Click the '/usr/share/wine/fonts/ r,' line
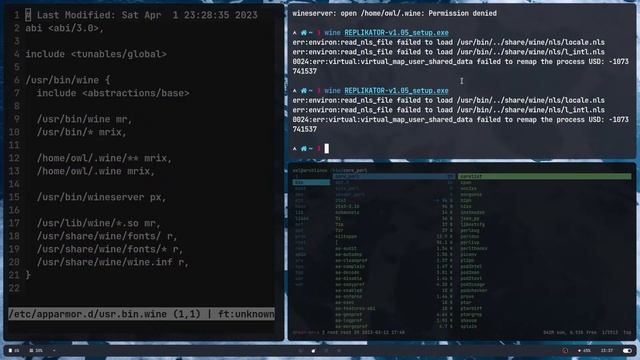Screen dimensions: 640x360 tap(107, 236)
